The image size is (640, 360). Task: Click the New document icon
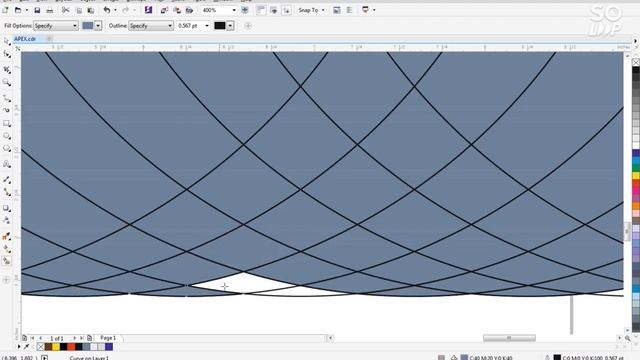point(5,10)
